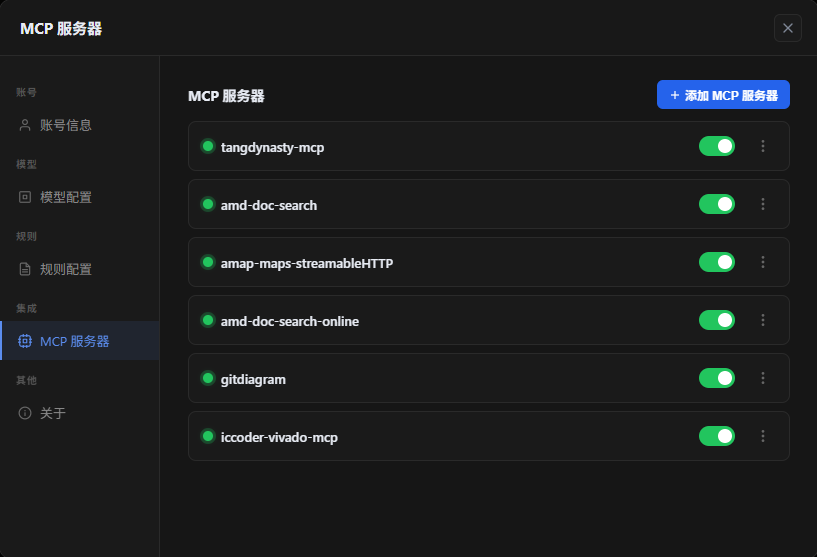The width and height of the screenshot is (817, 557).
Task: Open kebab menu for amap-maps-streamableHTTP
Action: pos(763,262)
